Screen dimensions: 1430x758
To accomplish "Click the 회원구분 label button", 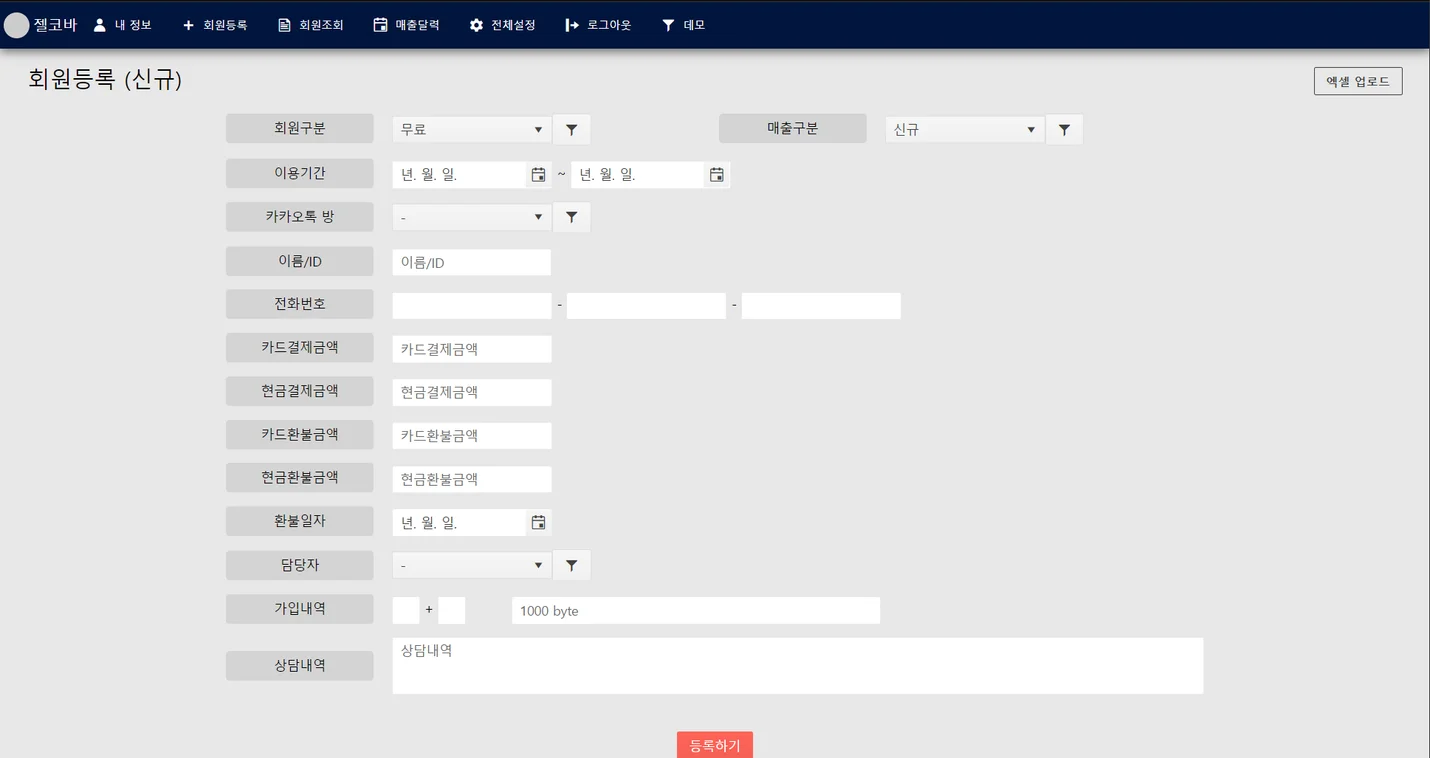I will pos(300,128).
